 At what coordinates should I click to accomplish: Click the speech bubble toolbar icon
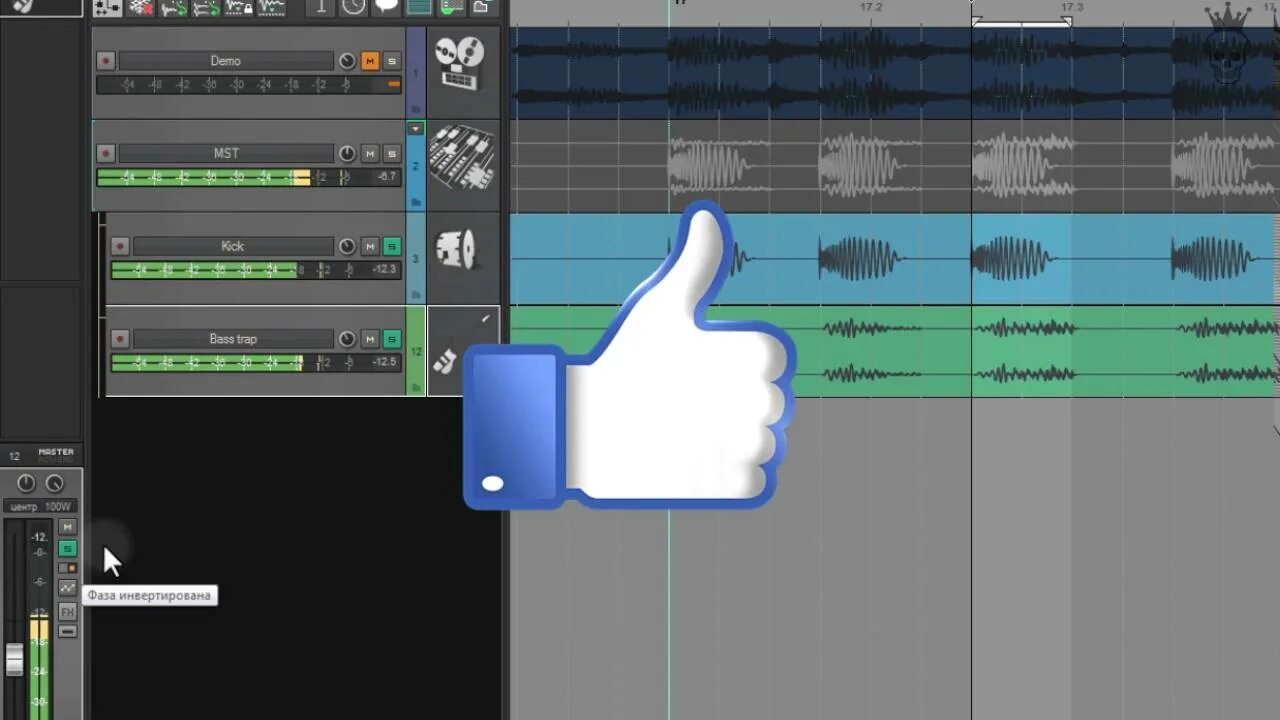tap(386, 7)
